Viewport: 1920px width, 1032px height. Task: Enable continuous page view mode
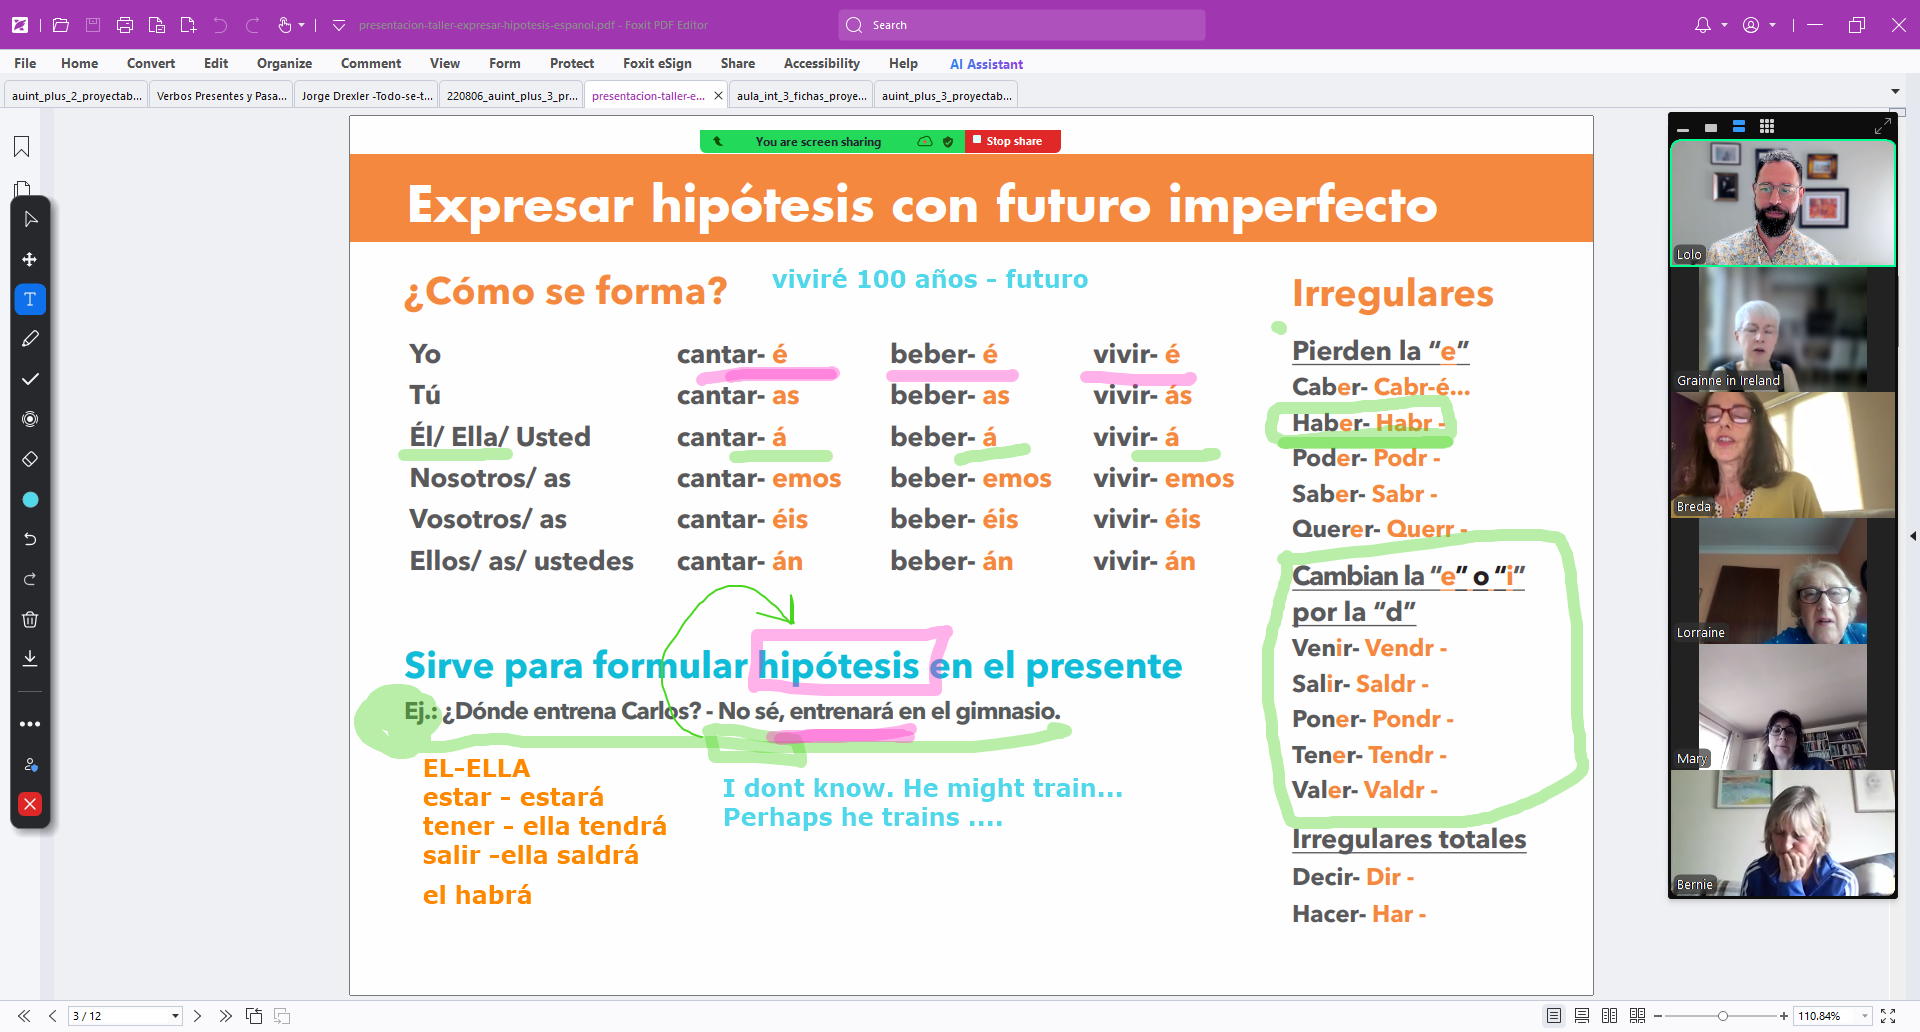pos(1582,1016)
